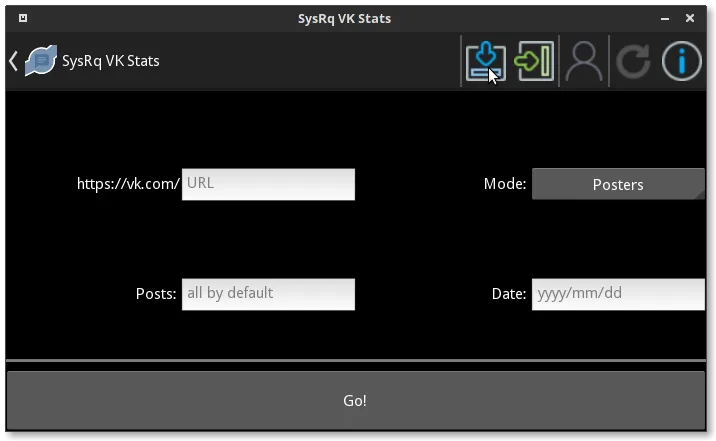Click the 'https://vk.com/' label
The width and height of the screenshot is (716, 441).
(x=128, y=184)
